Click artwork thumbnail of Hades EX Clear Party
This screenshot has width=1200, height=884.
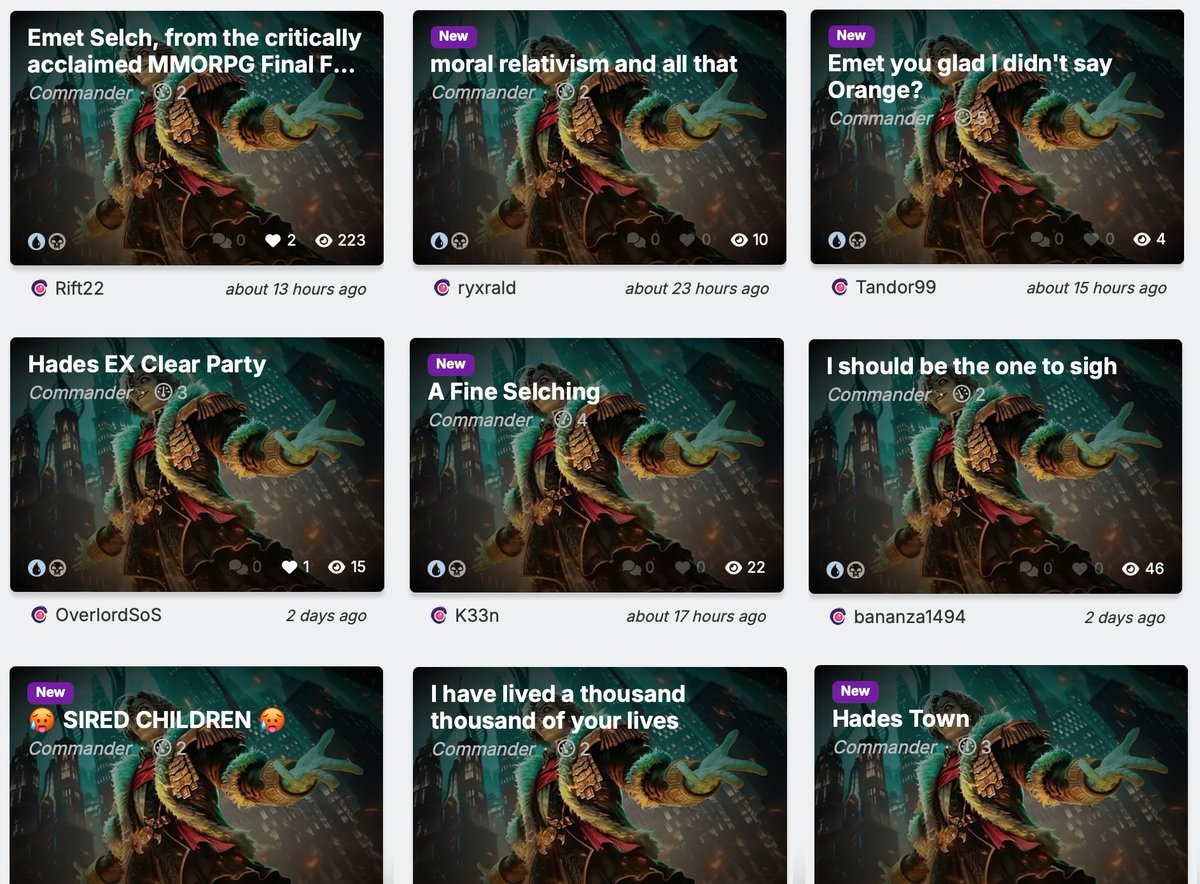(x=197, y=465)
